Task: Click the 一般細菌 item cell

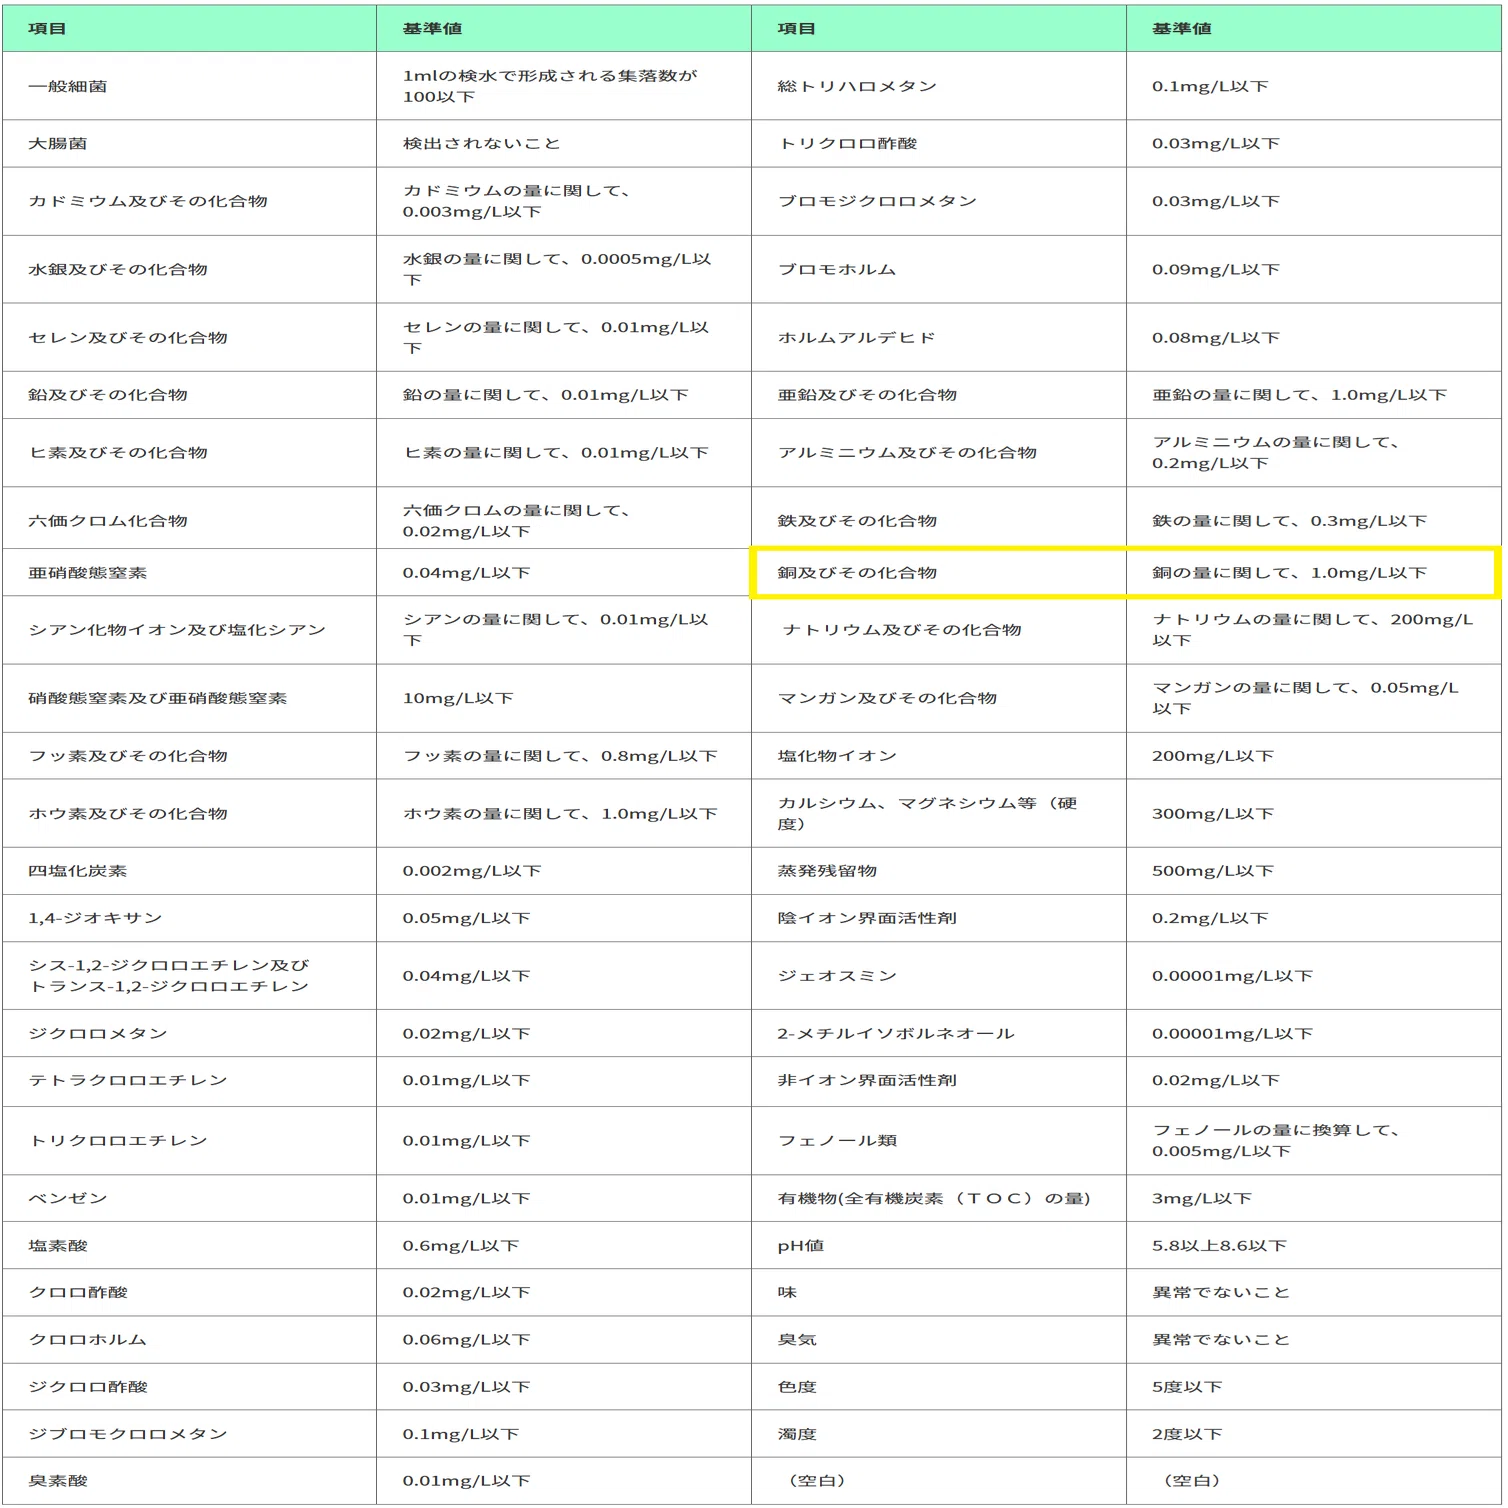Action: tap(189, 86)
